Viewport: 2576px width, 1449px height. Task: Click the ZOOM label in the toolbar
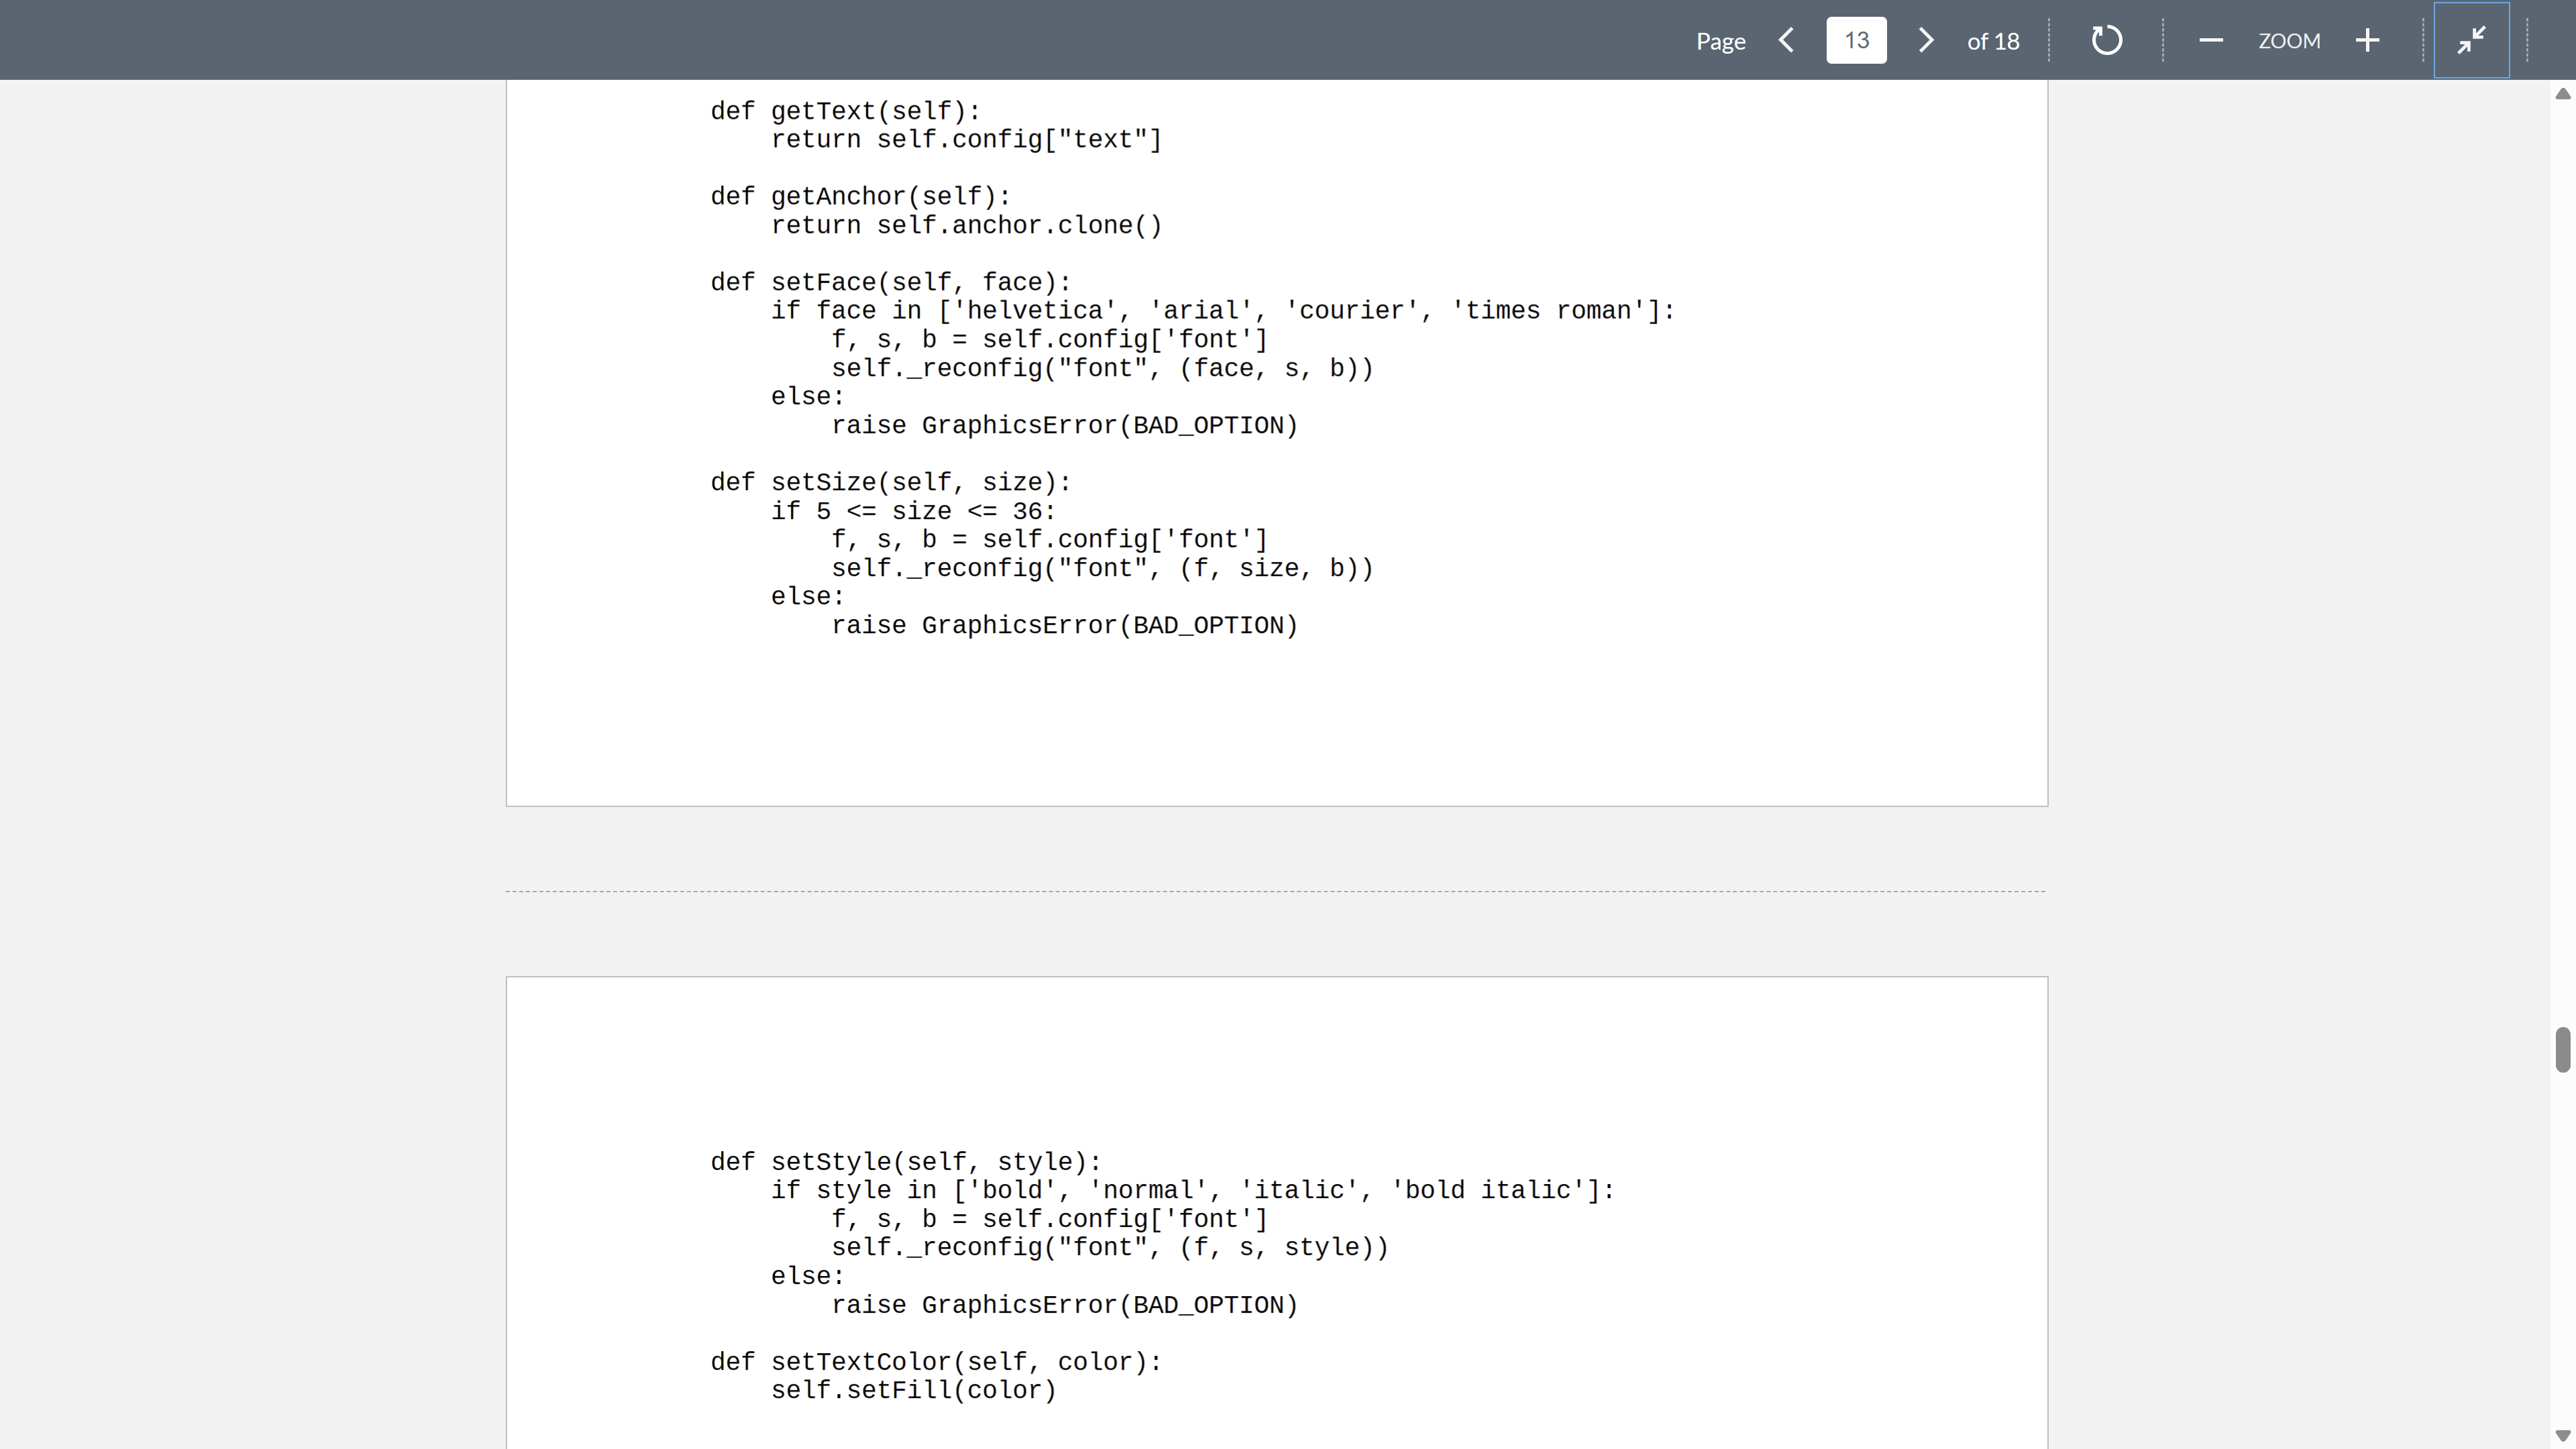pos(2288,41)
